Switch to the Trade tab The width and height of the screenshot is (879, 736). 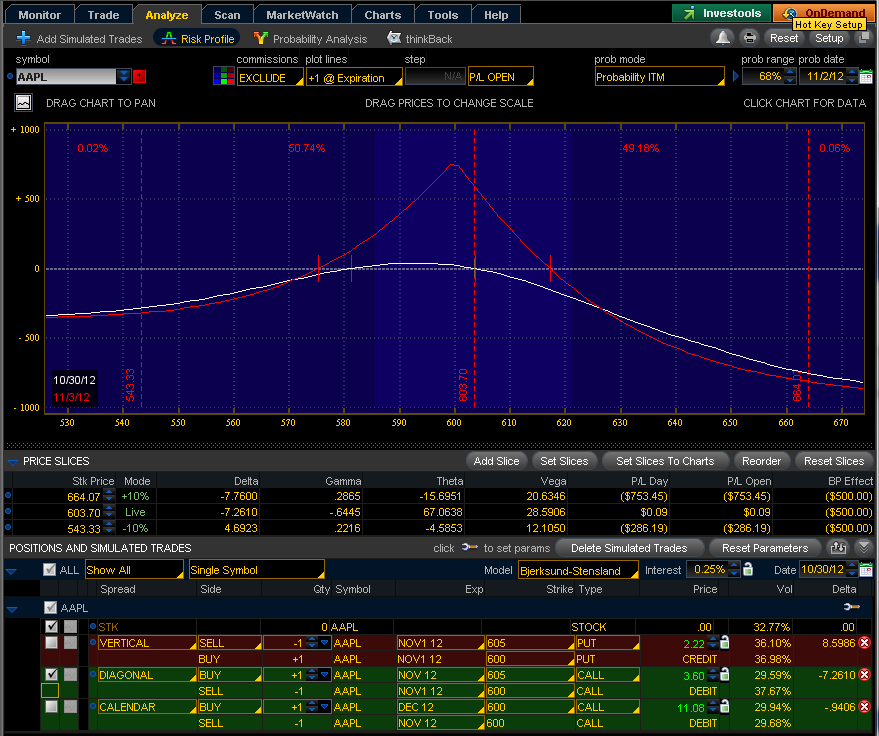point(103,15)
